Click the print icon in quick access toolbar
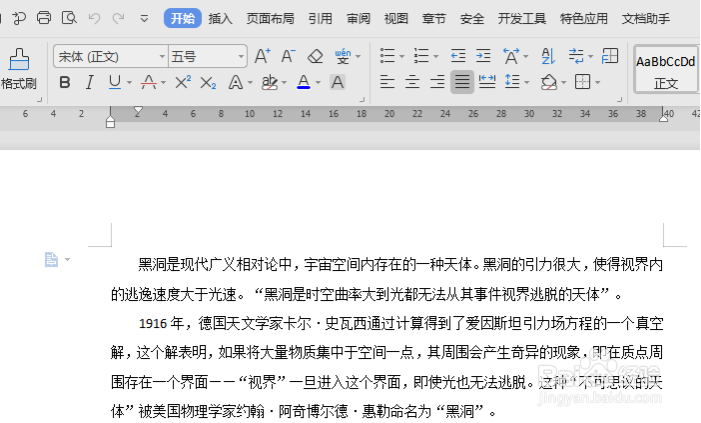Viewport: 701px width, 423px height. pos(44,18)
